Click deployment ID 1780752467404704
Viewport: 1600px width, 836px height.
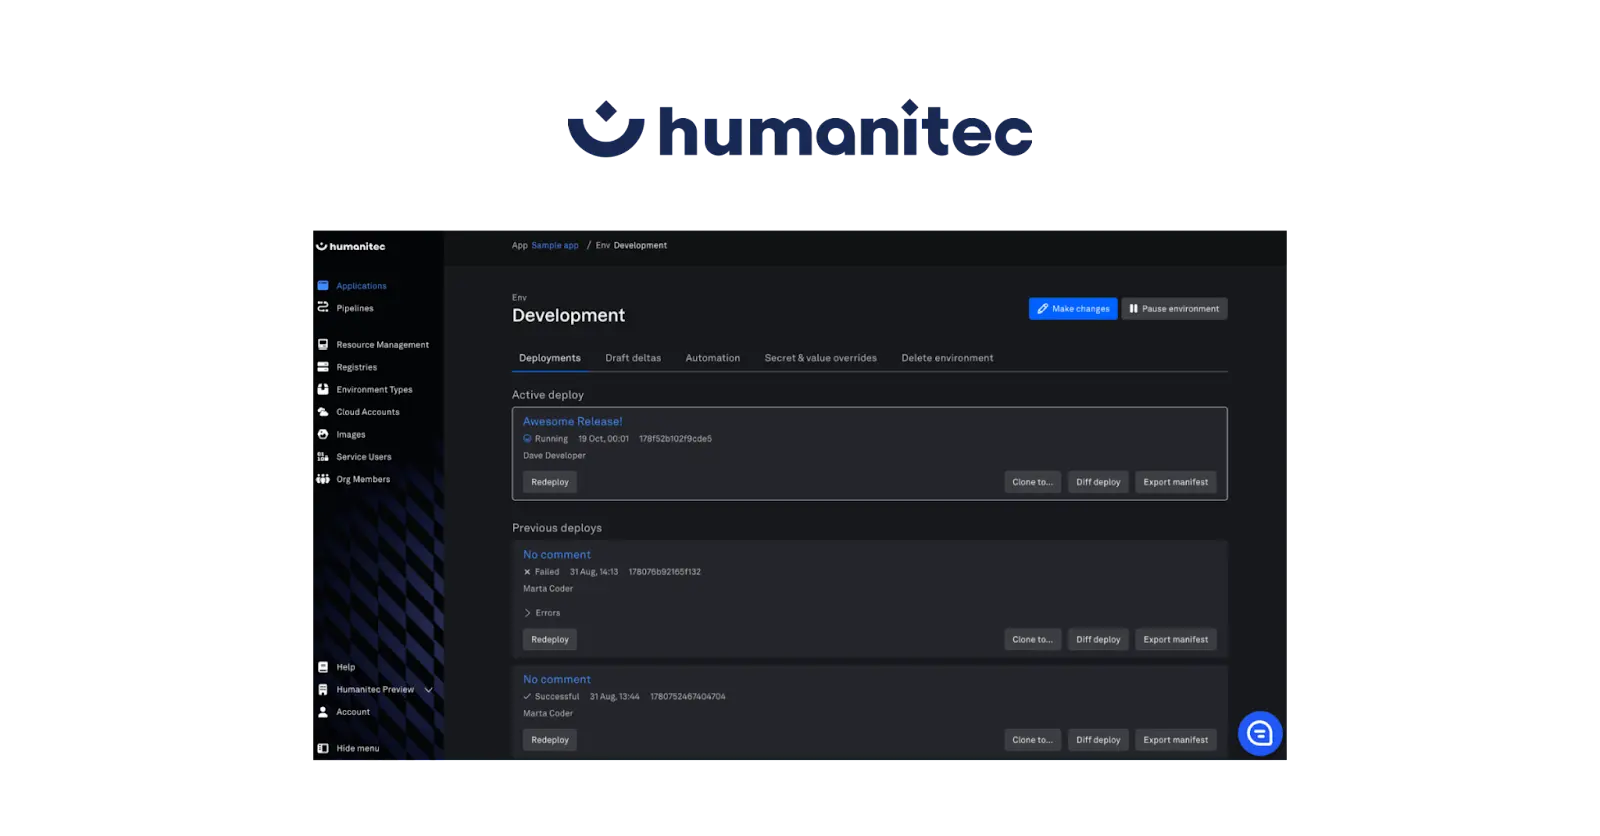pyautogui.click(x=688, y=697)
